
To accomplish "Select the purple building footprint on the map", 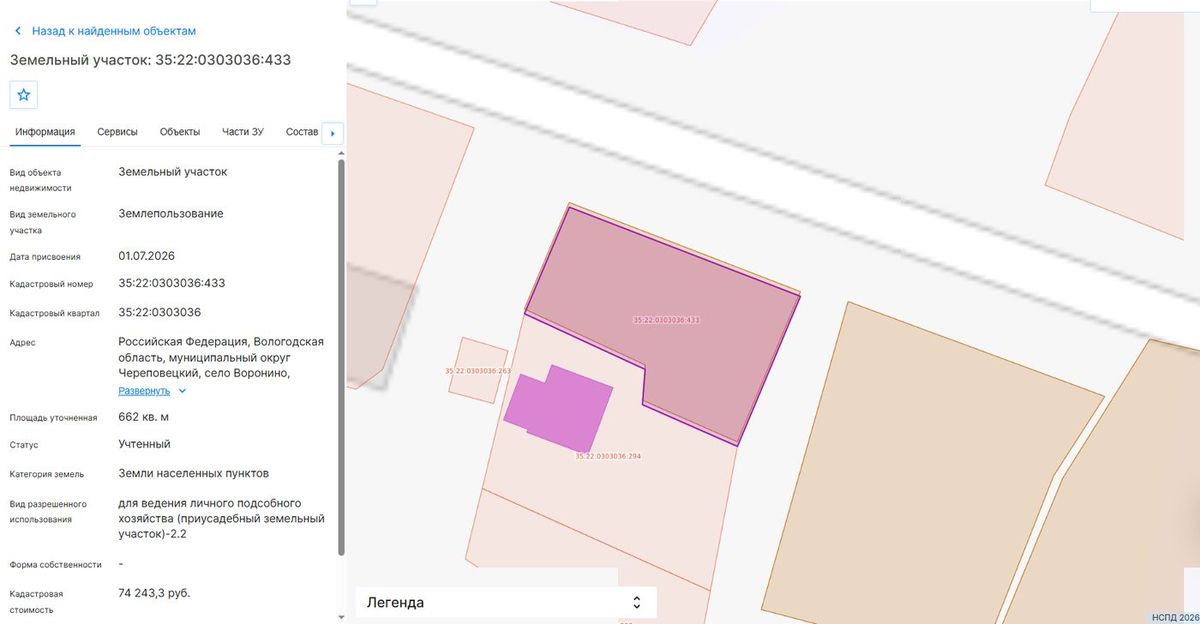I will pos(559,408).
